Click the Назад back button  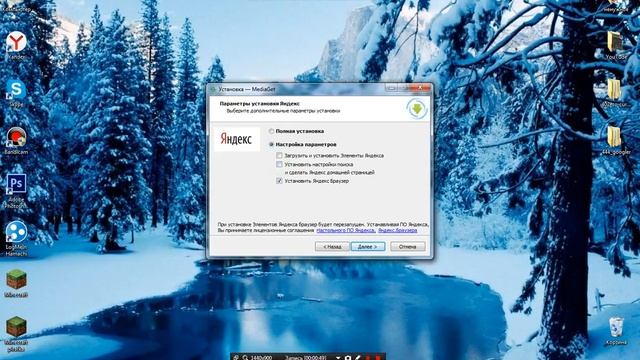tap(332, 247)
